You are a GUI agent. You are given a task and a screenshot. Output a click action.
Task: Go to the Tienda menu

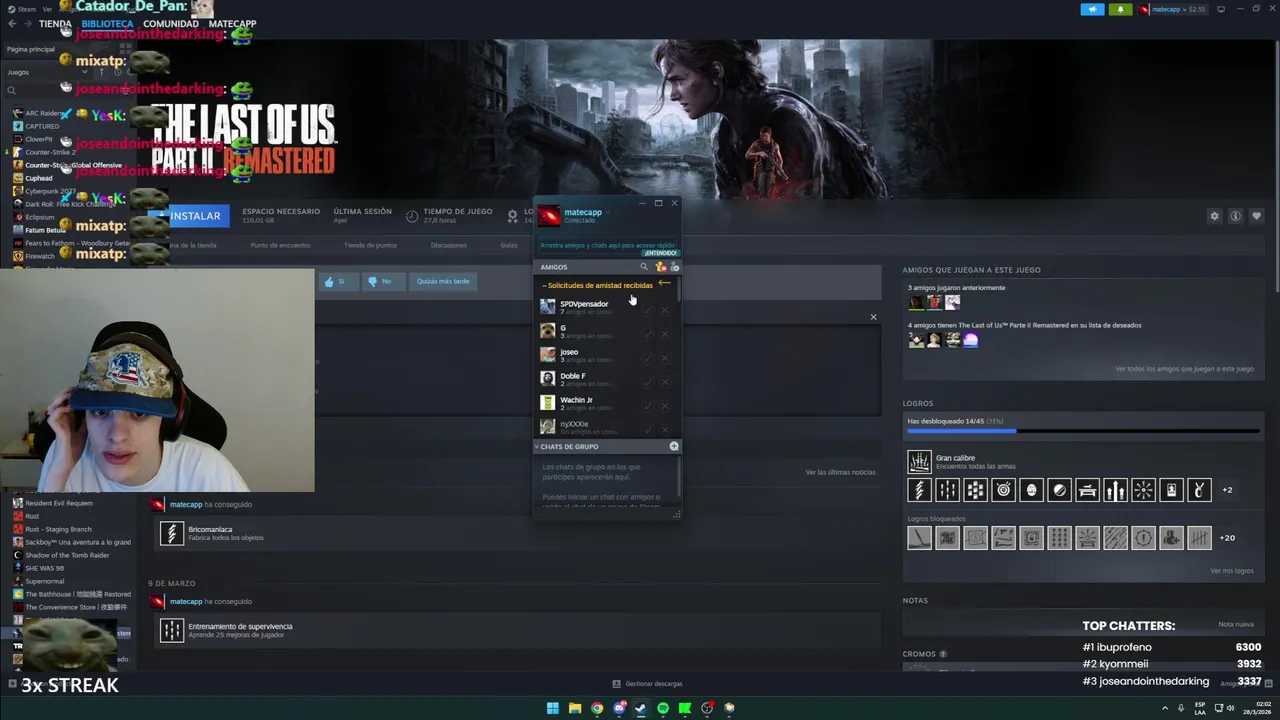[x=55, y=24]
